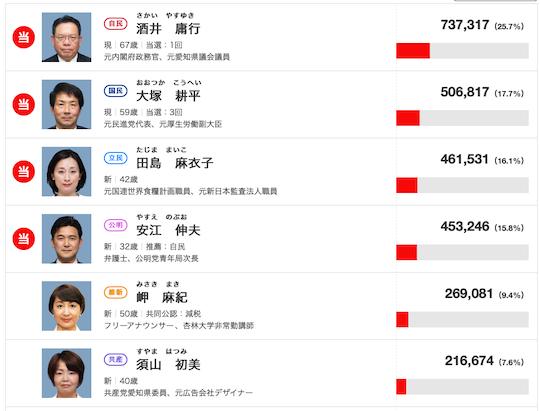This screenshot has height=411, width=540.
Task: Select the name 岬 麻紀
Action: [x=162, y=297]
